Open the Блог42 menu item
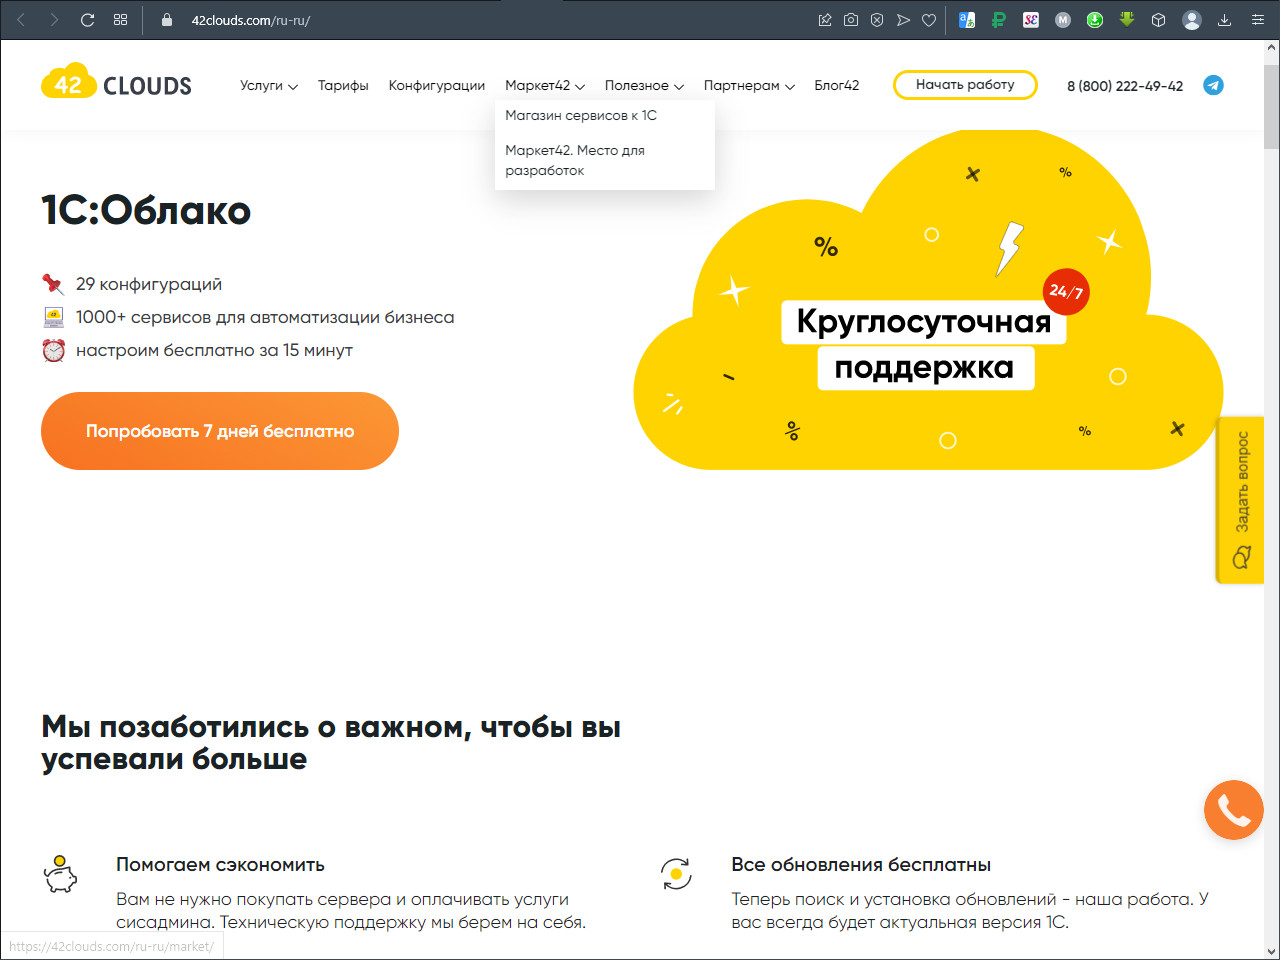 click(x=837, y=85)
